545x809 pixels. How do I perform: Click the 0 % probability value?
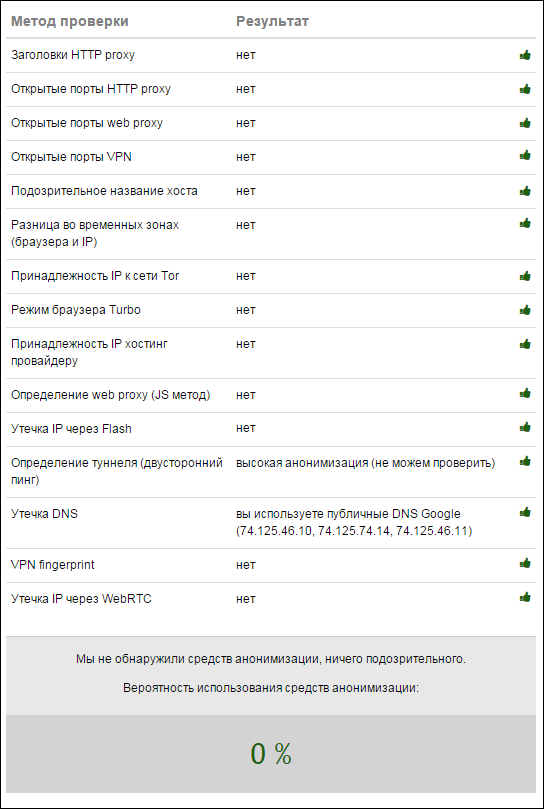coord(271,754)
